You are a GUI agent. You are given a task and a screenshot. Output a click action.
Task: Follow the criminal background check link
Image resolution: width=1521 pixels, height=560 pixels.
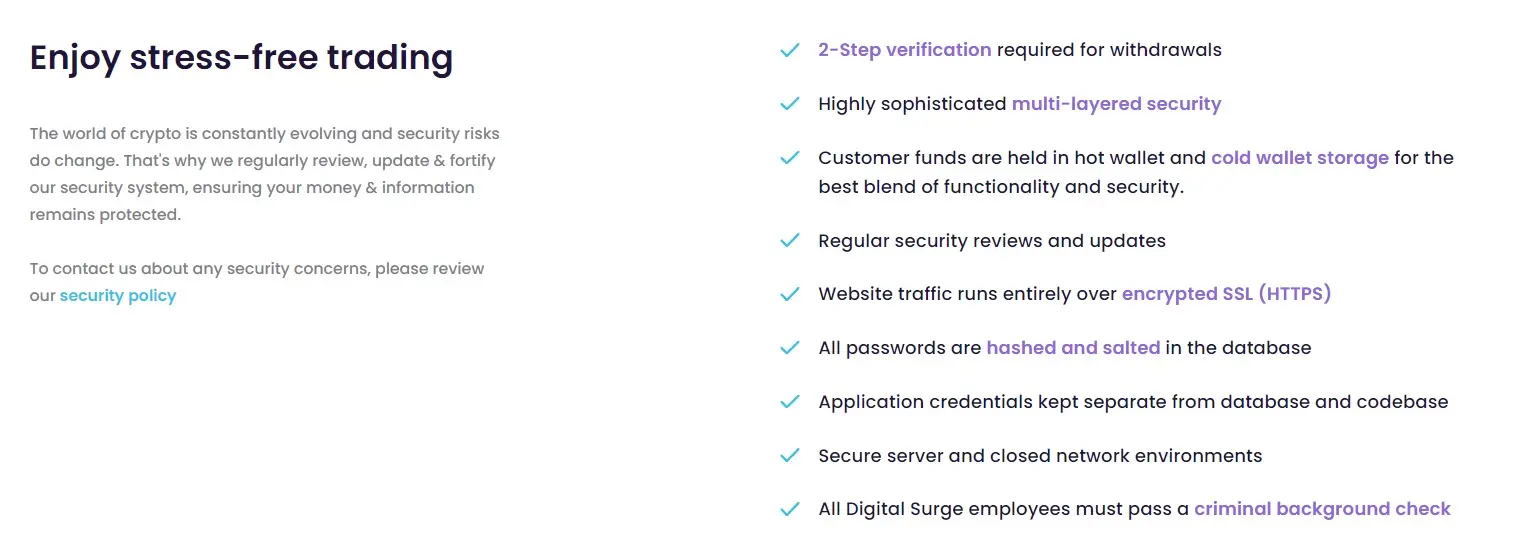coord(1322,509)
